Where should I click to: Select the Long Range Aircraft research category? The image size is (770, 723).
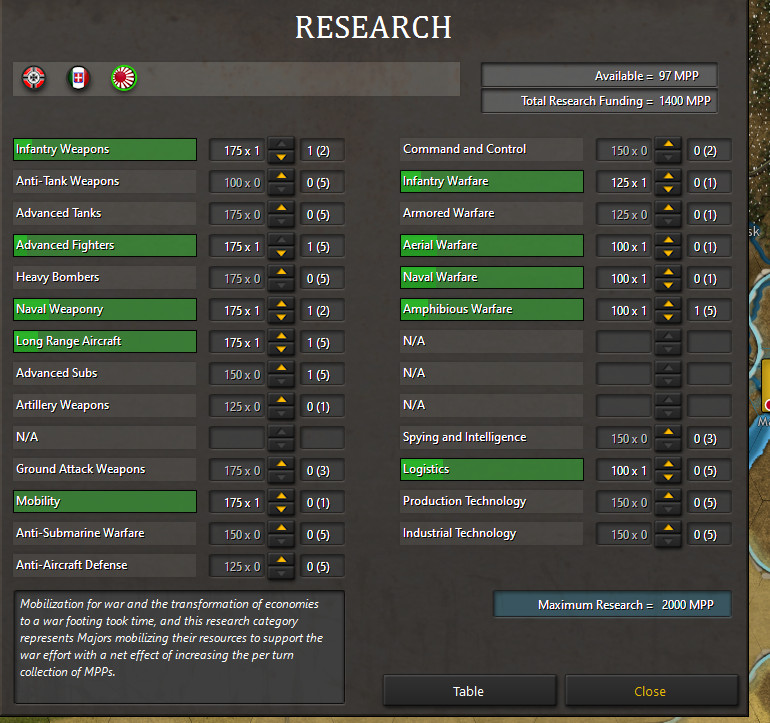tap(105, 341)
